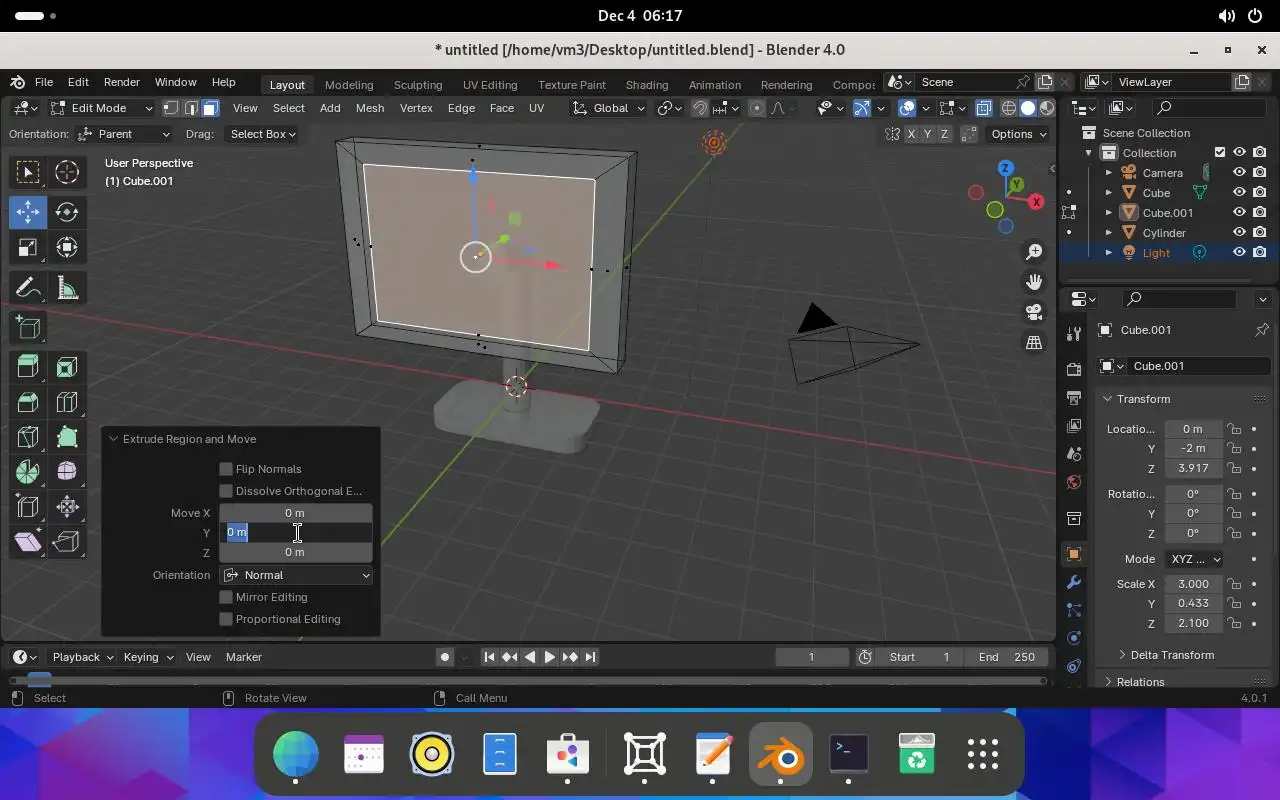Open the Select Box drag dropdown
Image resolution: width=1280 pixels, height=800 pixels.
(261, 134)
